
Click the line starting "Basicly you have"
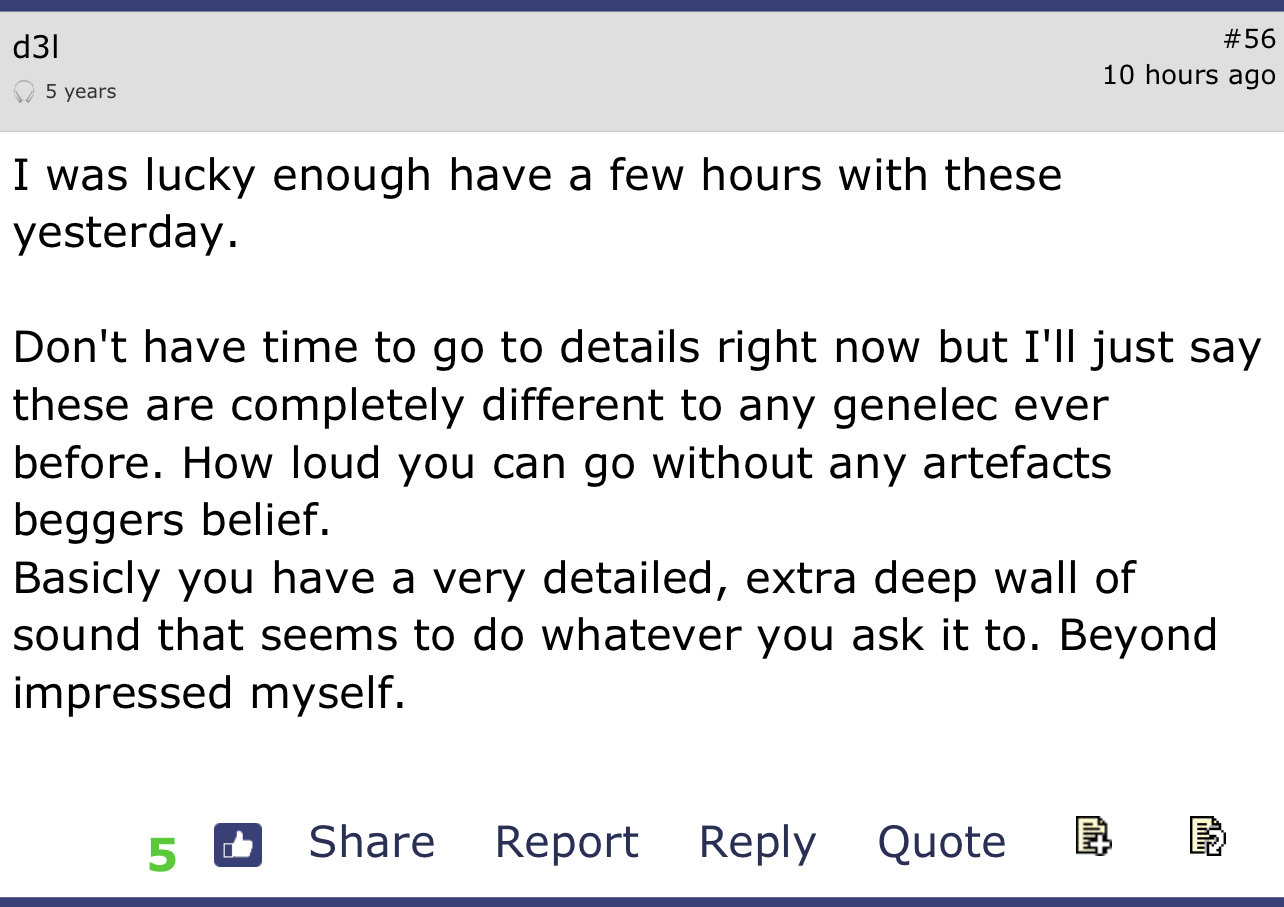(x=573, y=578)
